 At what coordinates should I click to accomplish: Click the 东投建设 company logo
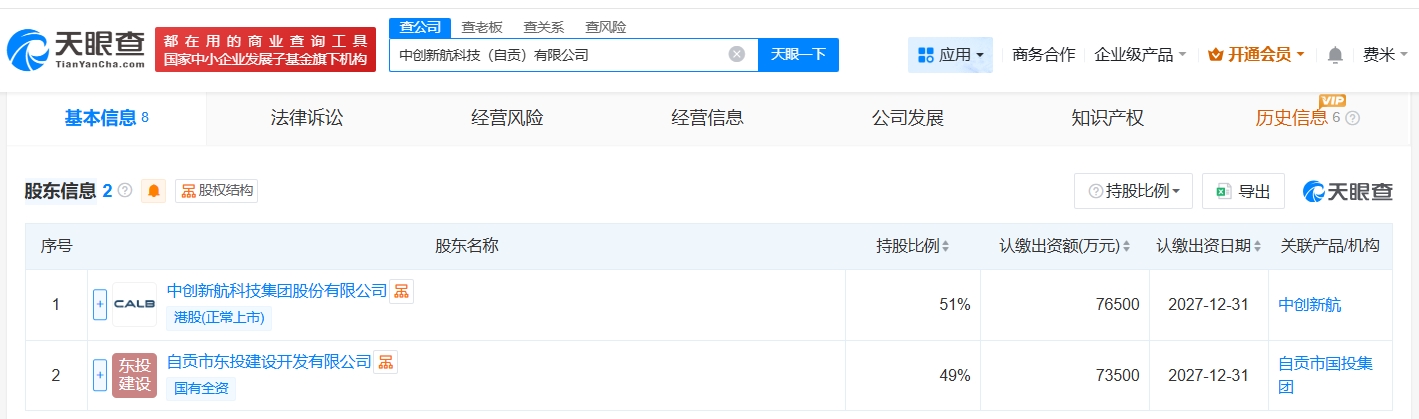(x=134, y=376)
